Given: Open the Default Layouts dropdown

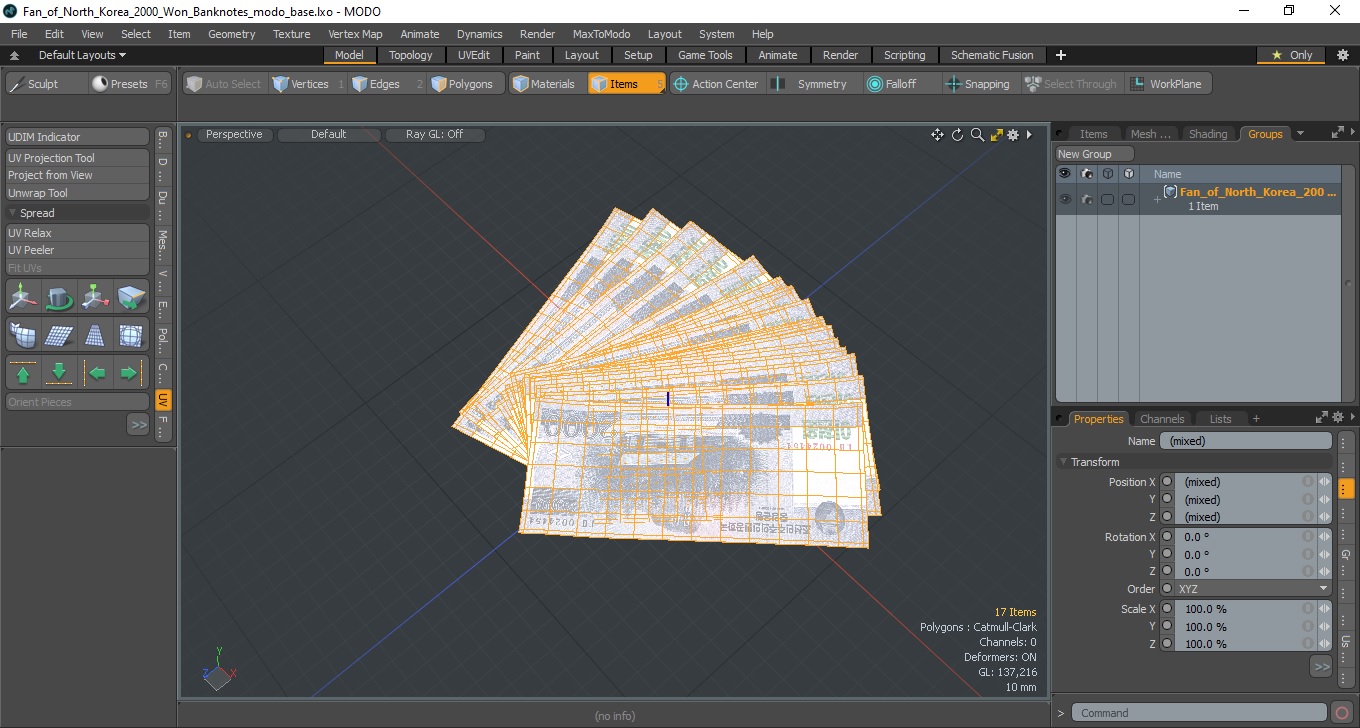Looking at the screenshot, I should pyautogui.click(x=83, y=55).
